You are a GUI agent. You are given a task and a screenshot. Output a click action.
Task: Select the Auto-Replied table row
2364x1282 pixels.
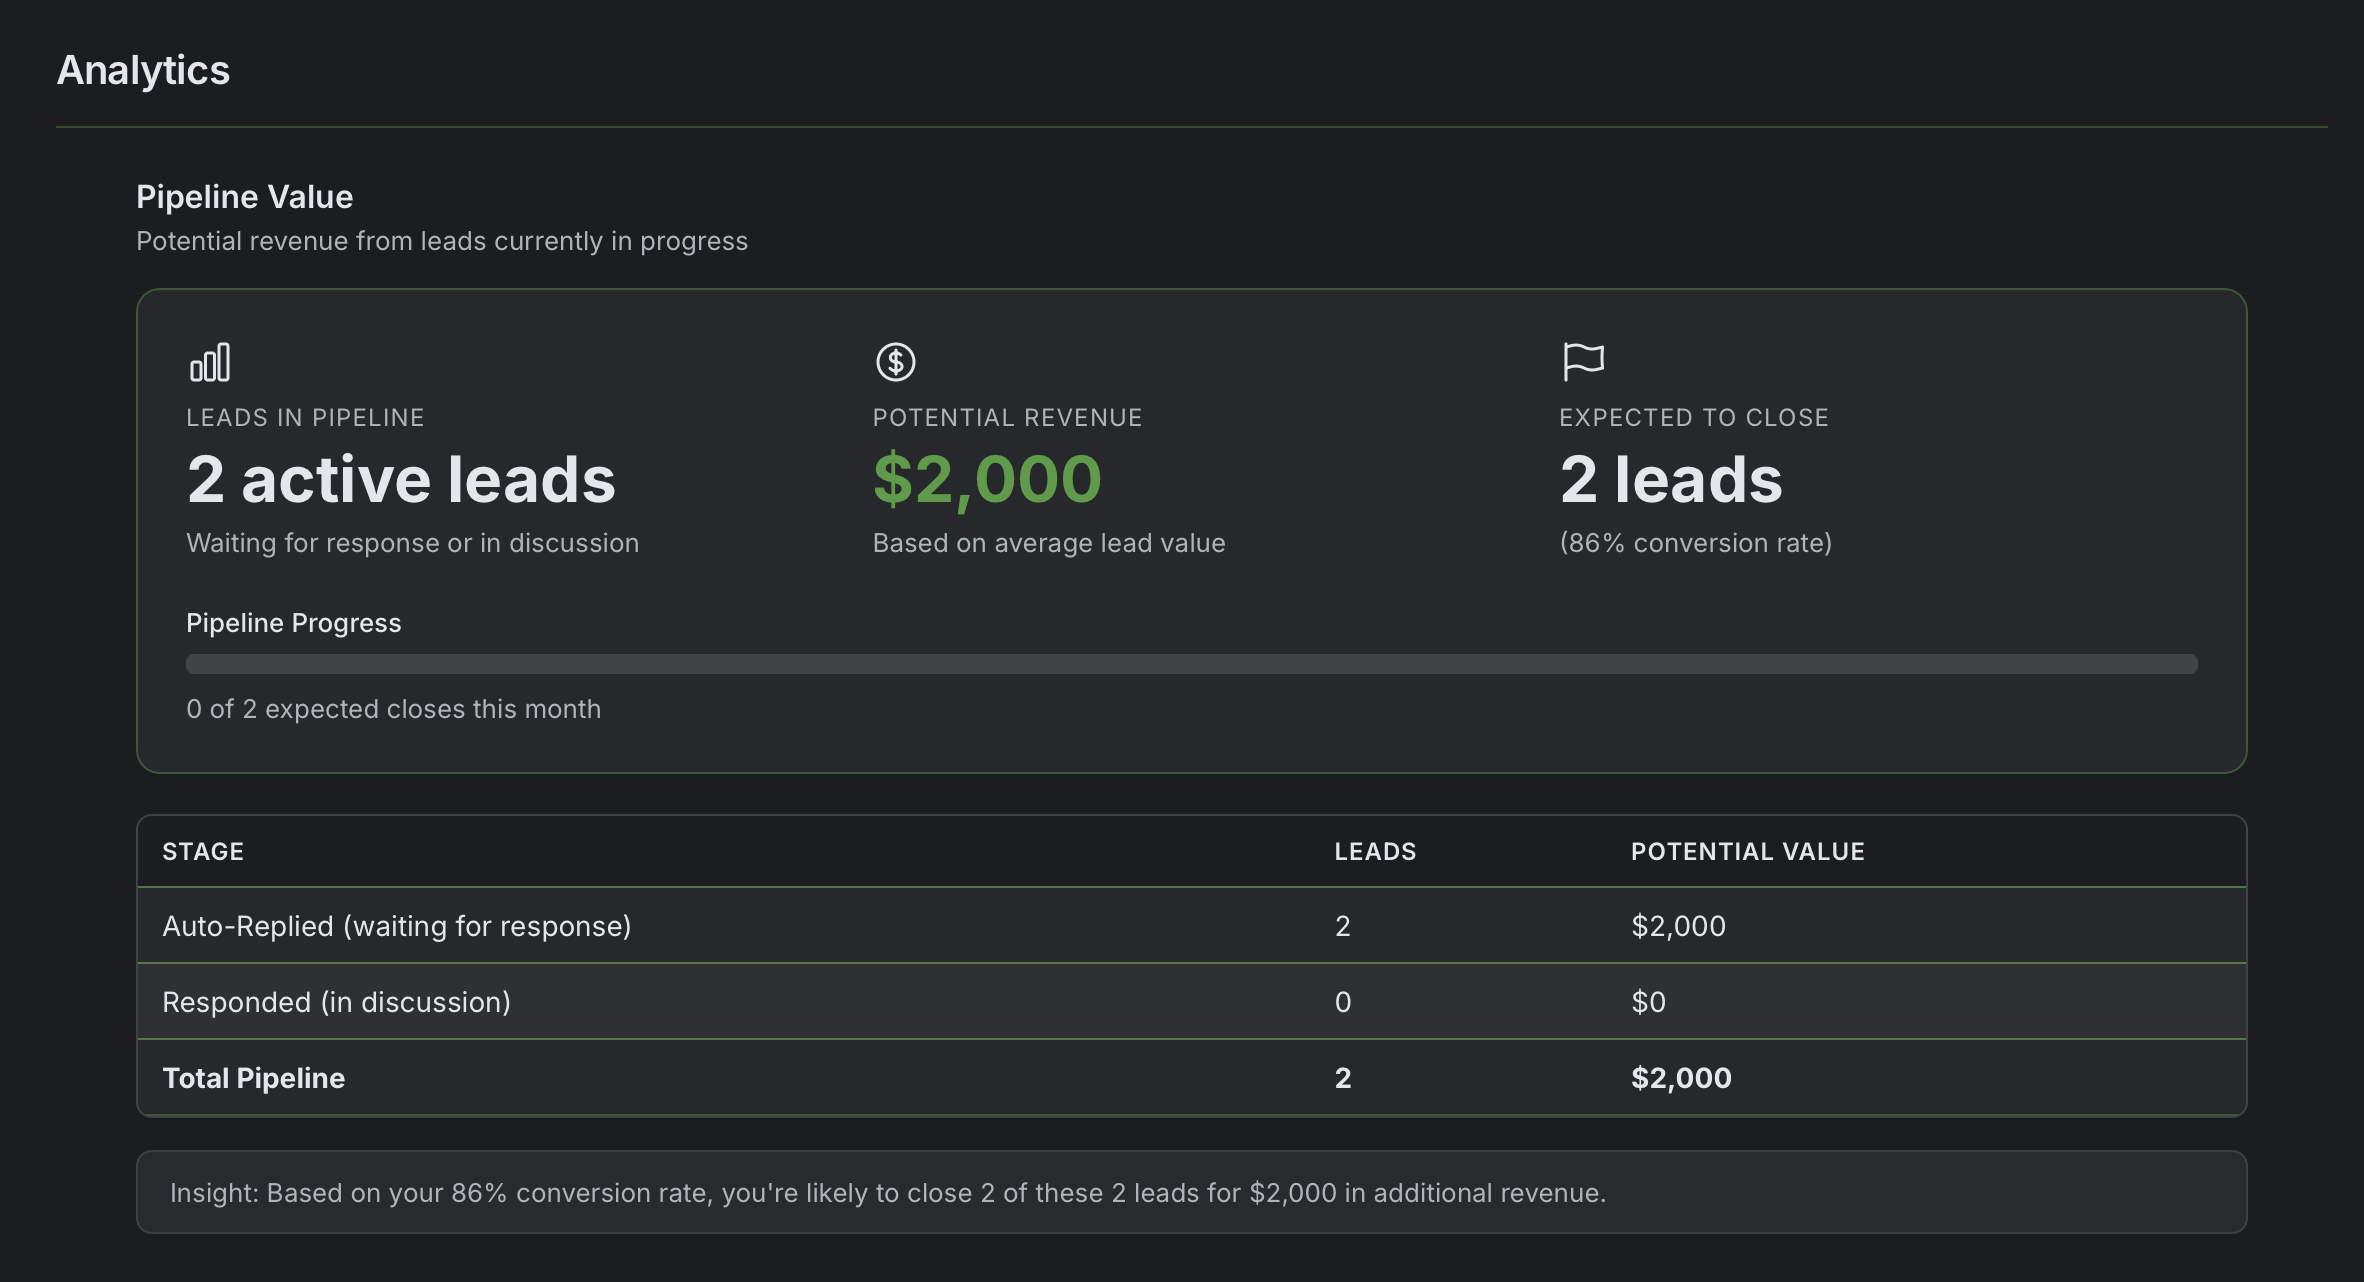tap(700, 925)
